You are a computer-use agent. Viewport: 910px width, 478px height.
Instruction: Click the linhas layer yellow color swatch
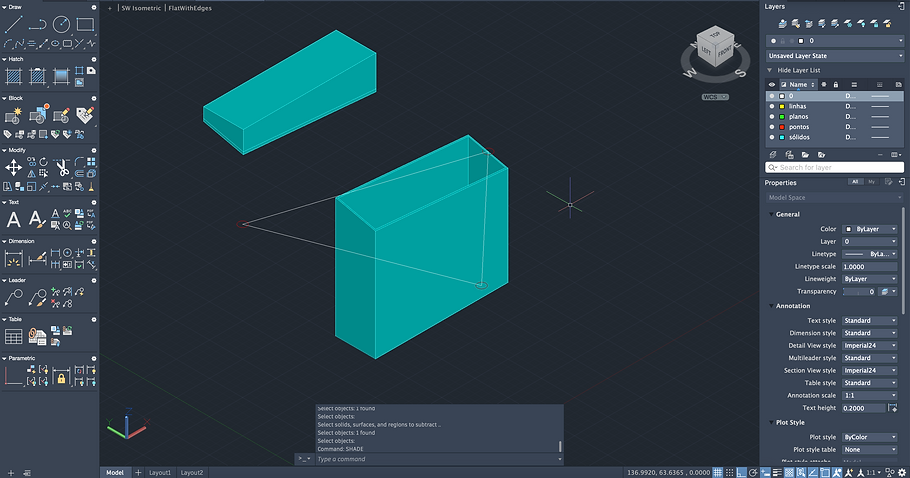pyautogui.click(x=782, y=107)
